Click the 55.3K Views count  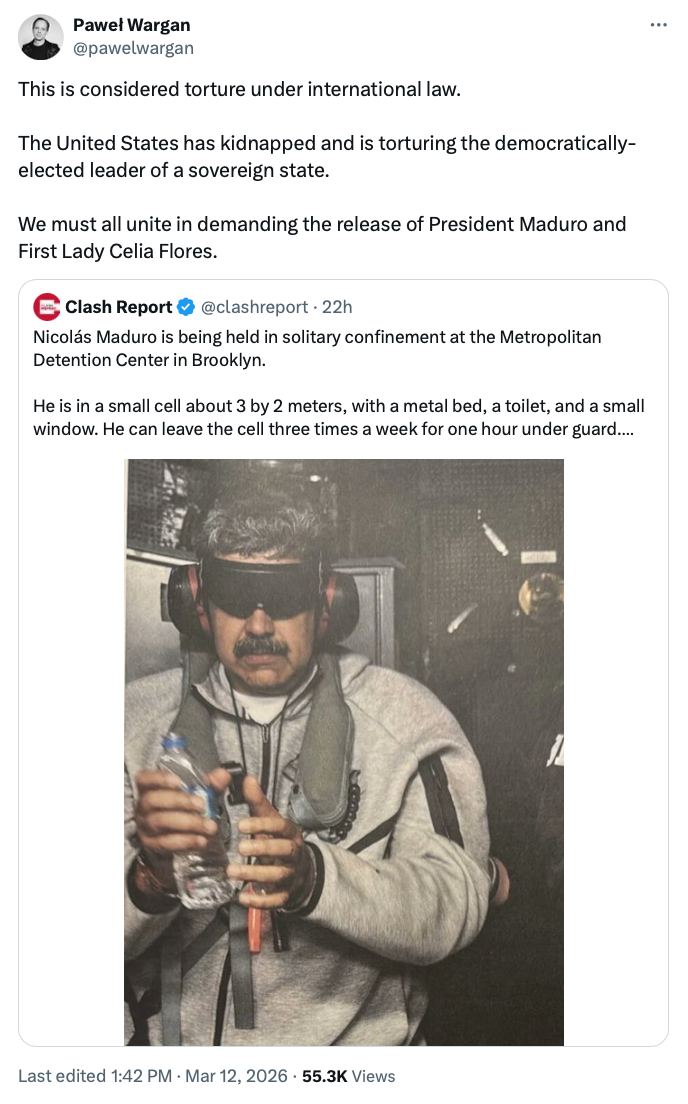coord(348,1076)
